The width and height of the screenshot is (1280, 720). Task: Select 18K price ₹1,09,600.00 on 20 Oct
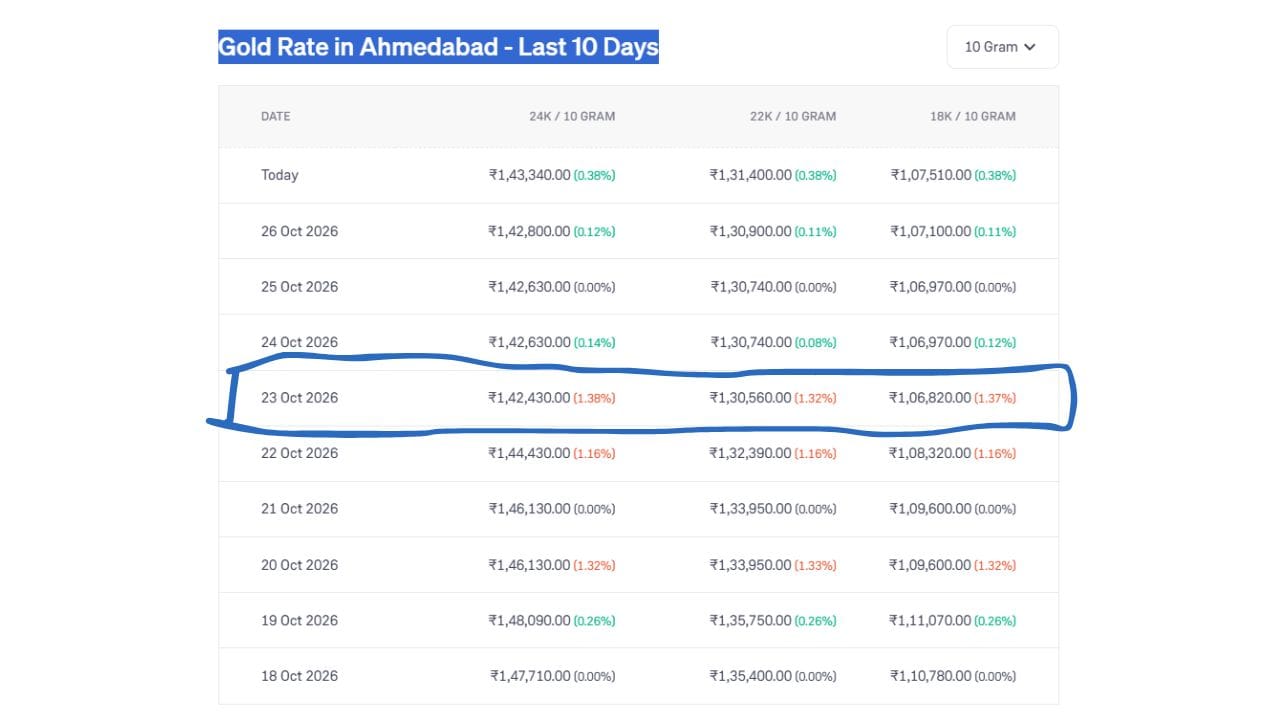click(x=931, y=565)
